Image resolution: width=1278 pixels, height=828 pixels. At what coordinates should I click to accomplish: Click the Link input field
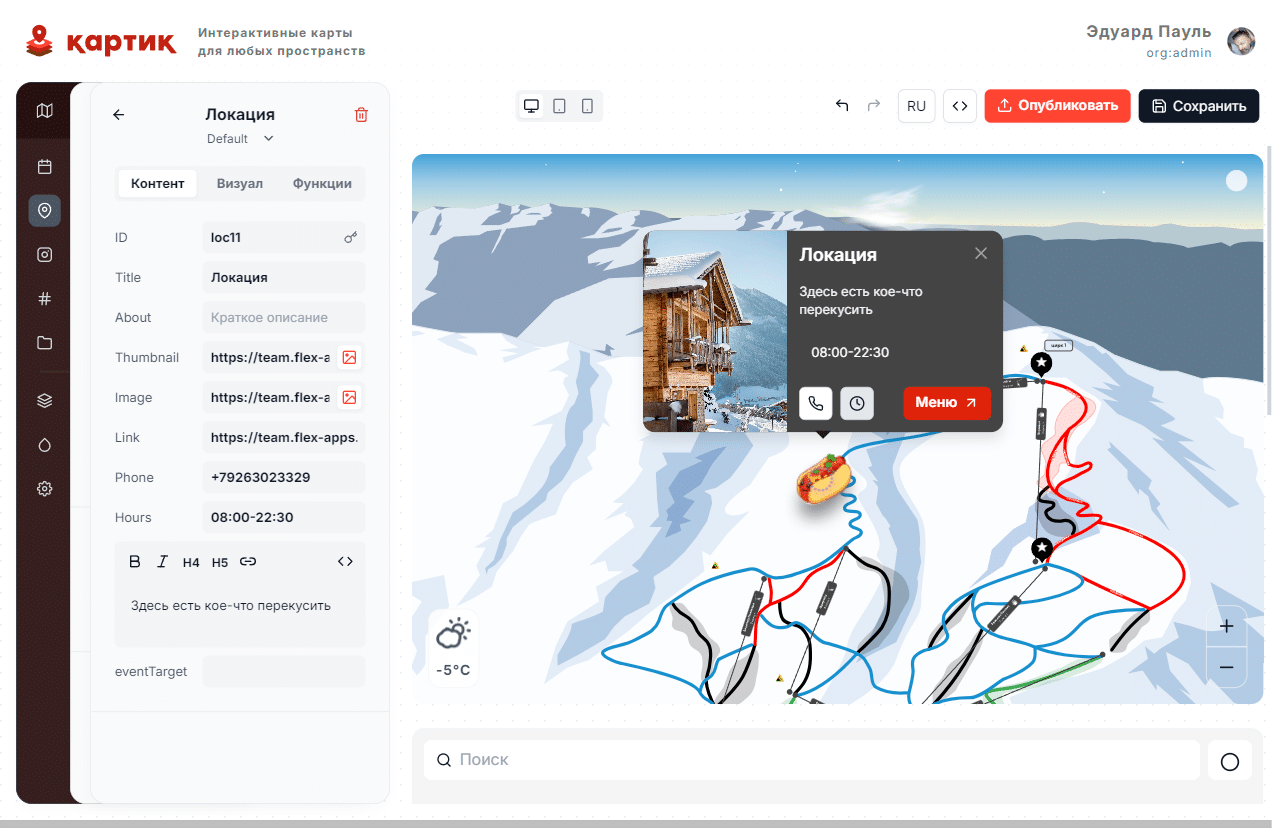(x=284, y=437)
